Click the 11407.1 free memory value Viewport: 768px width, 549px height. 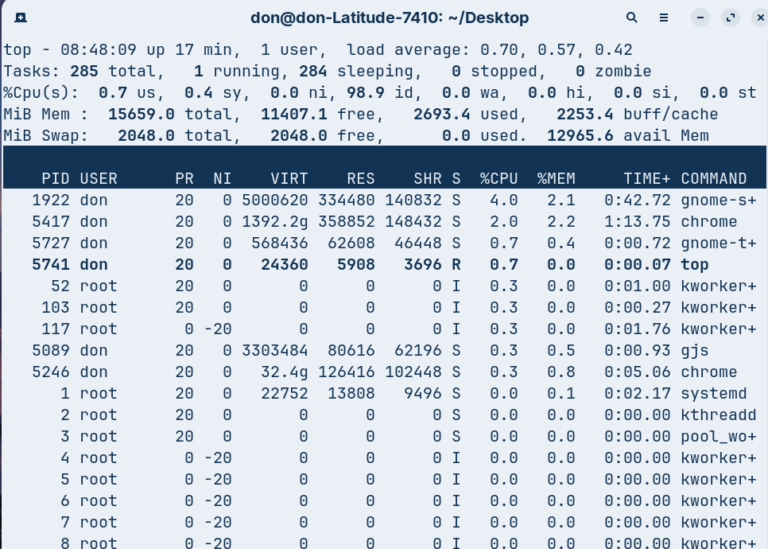[x=294, y=114]
